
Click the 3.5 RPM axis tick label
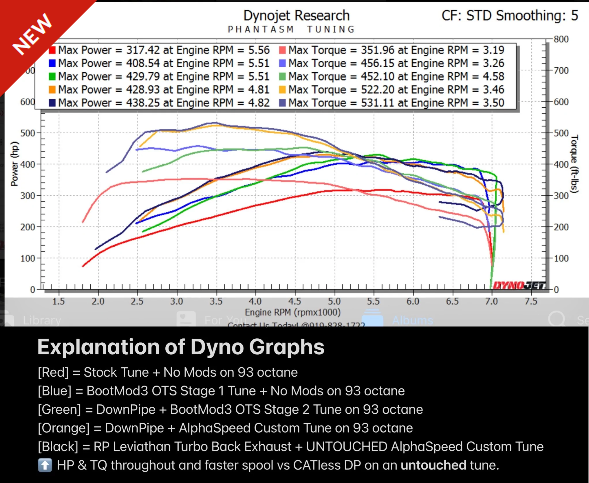click(x=216, y=302)
